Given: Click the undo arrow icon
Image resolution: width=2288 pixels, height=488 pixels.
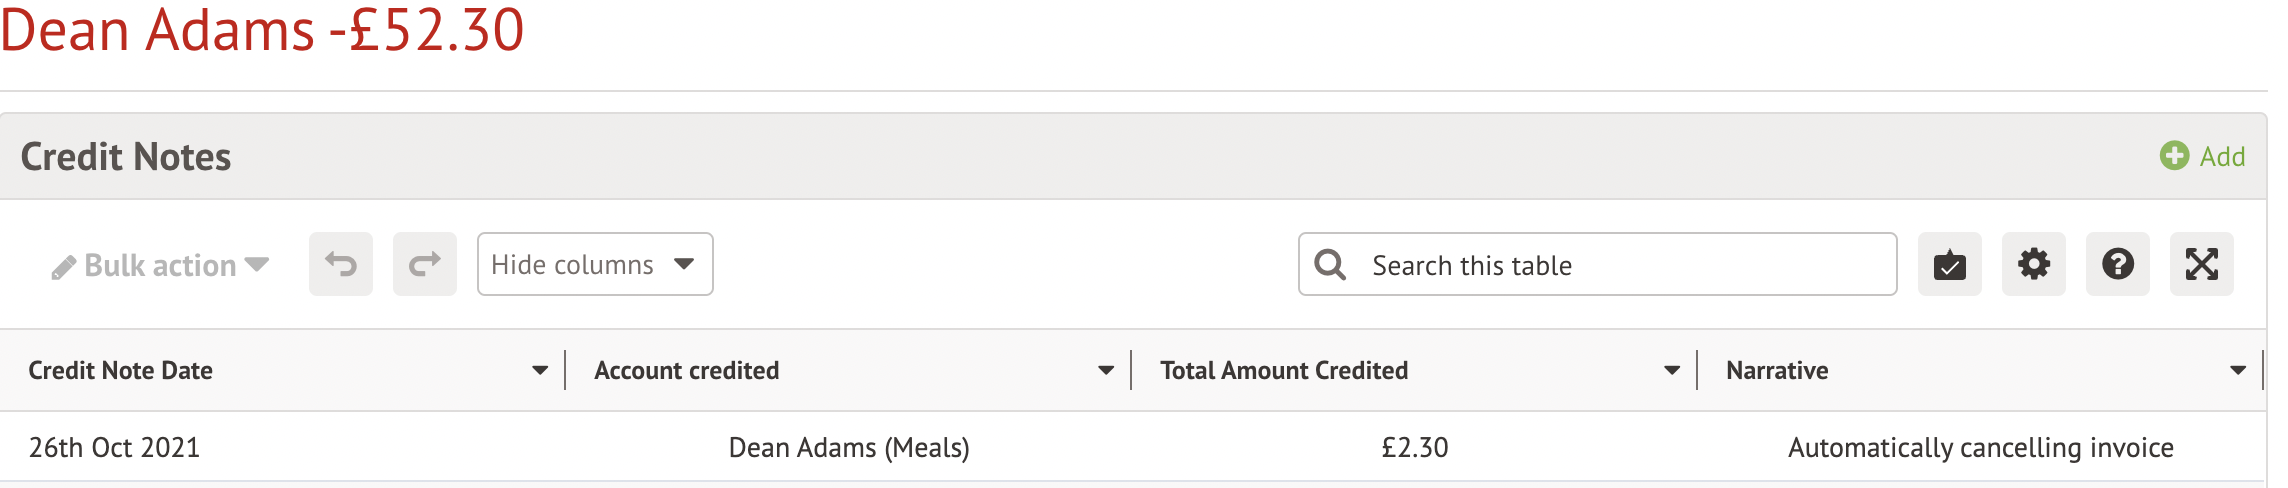Looking at the screenshot, I should [x=341, y=265].
